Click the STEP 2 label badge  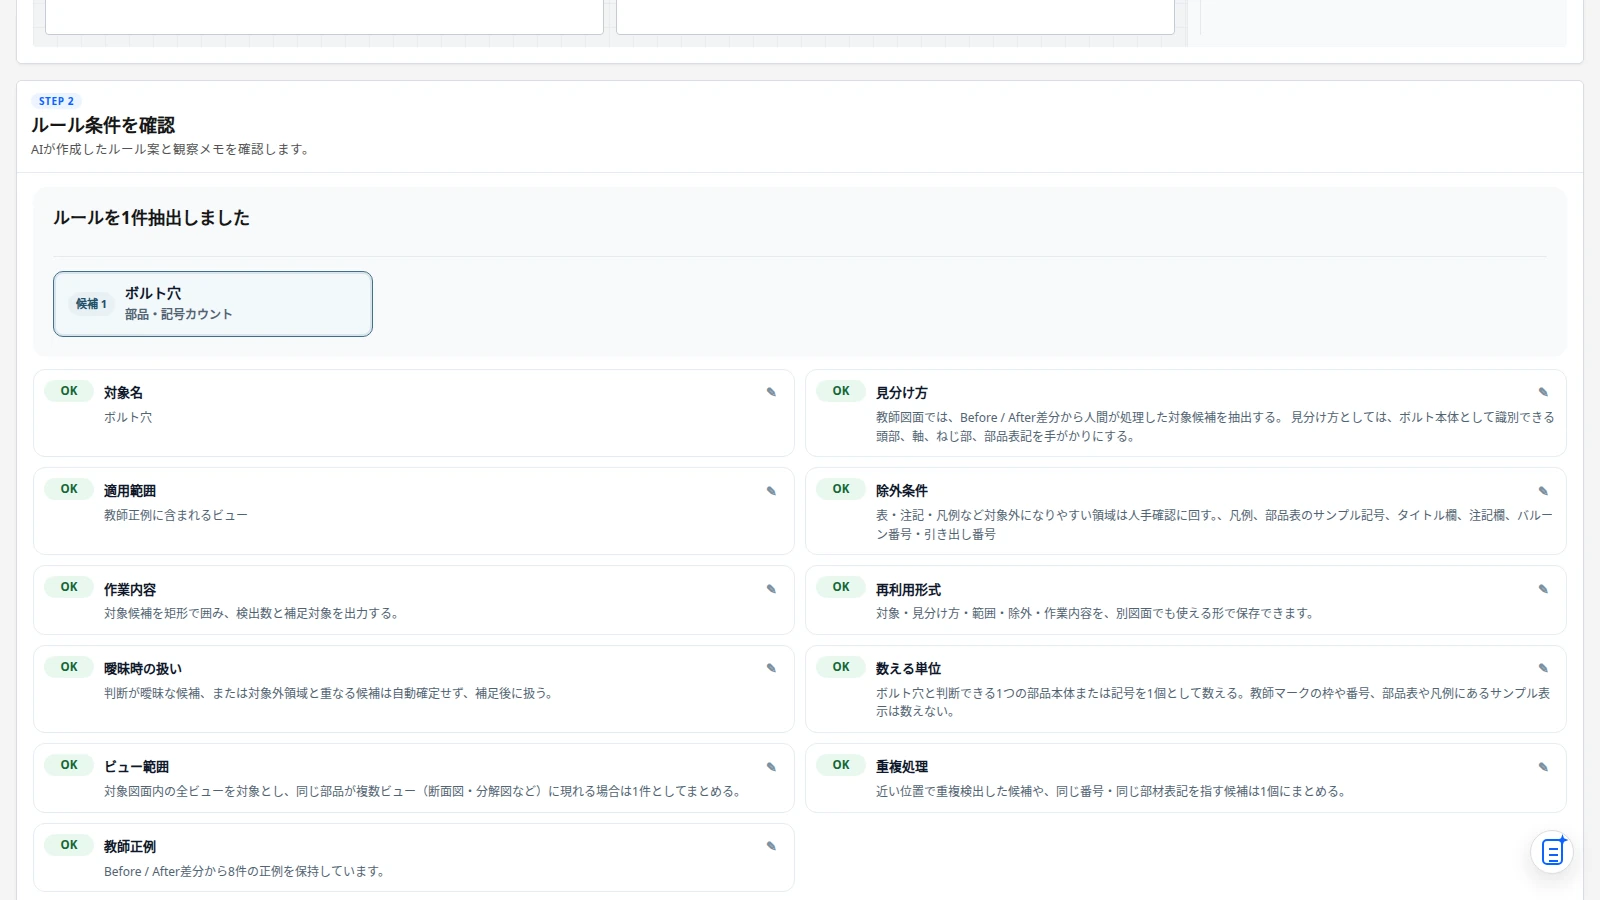click(x=56, y=101)
